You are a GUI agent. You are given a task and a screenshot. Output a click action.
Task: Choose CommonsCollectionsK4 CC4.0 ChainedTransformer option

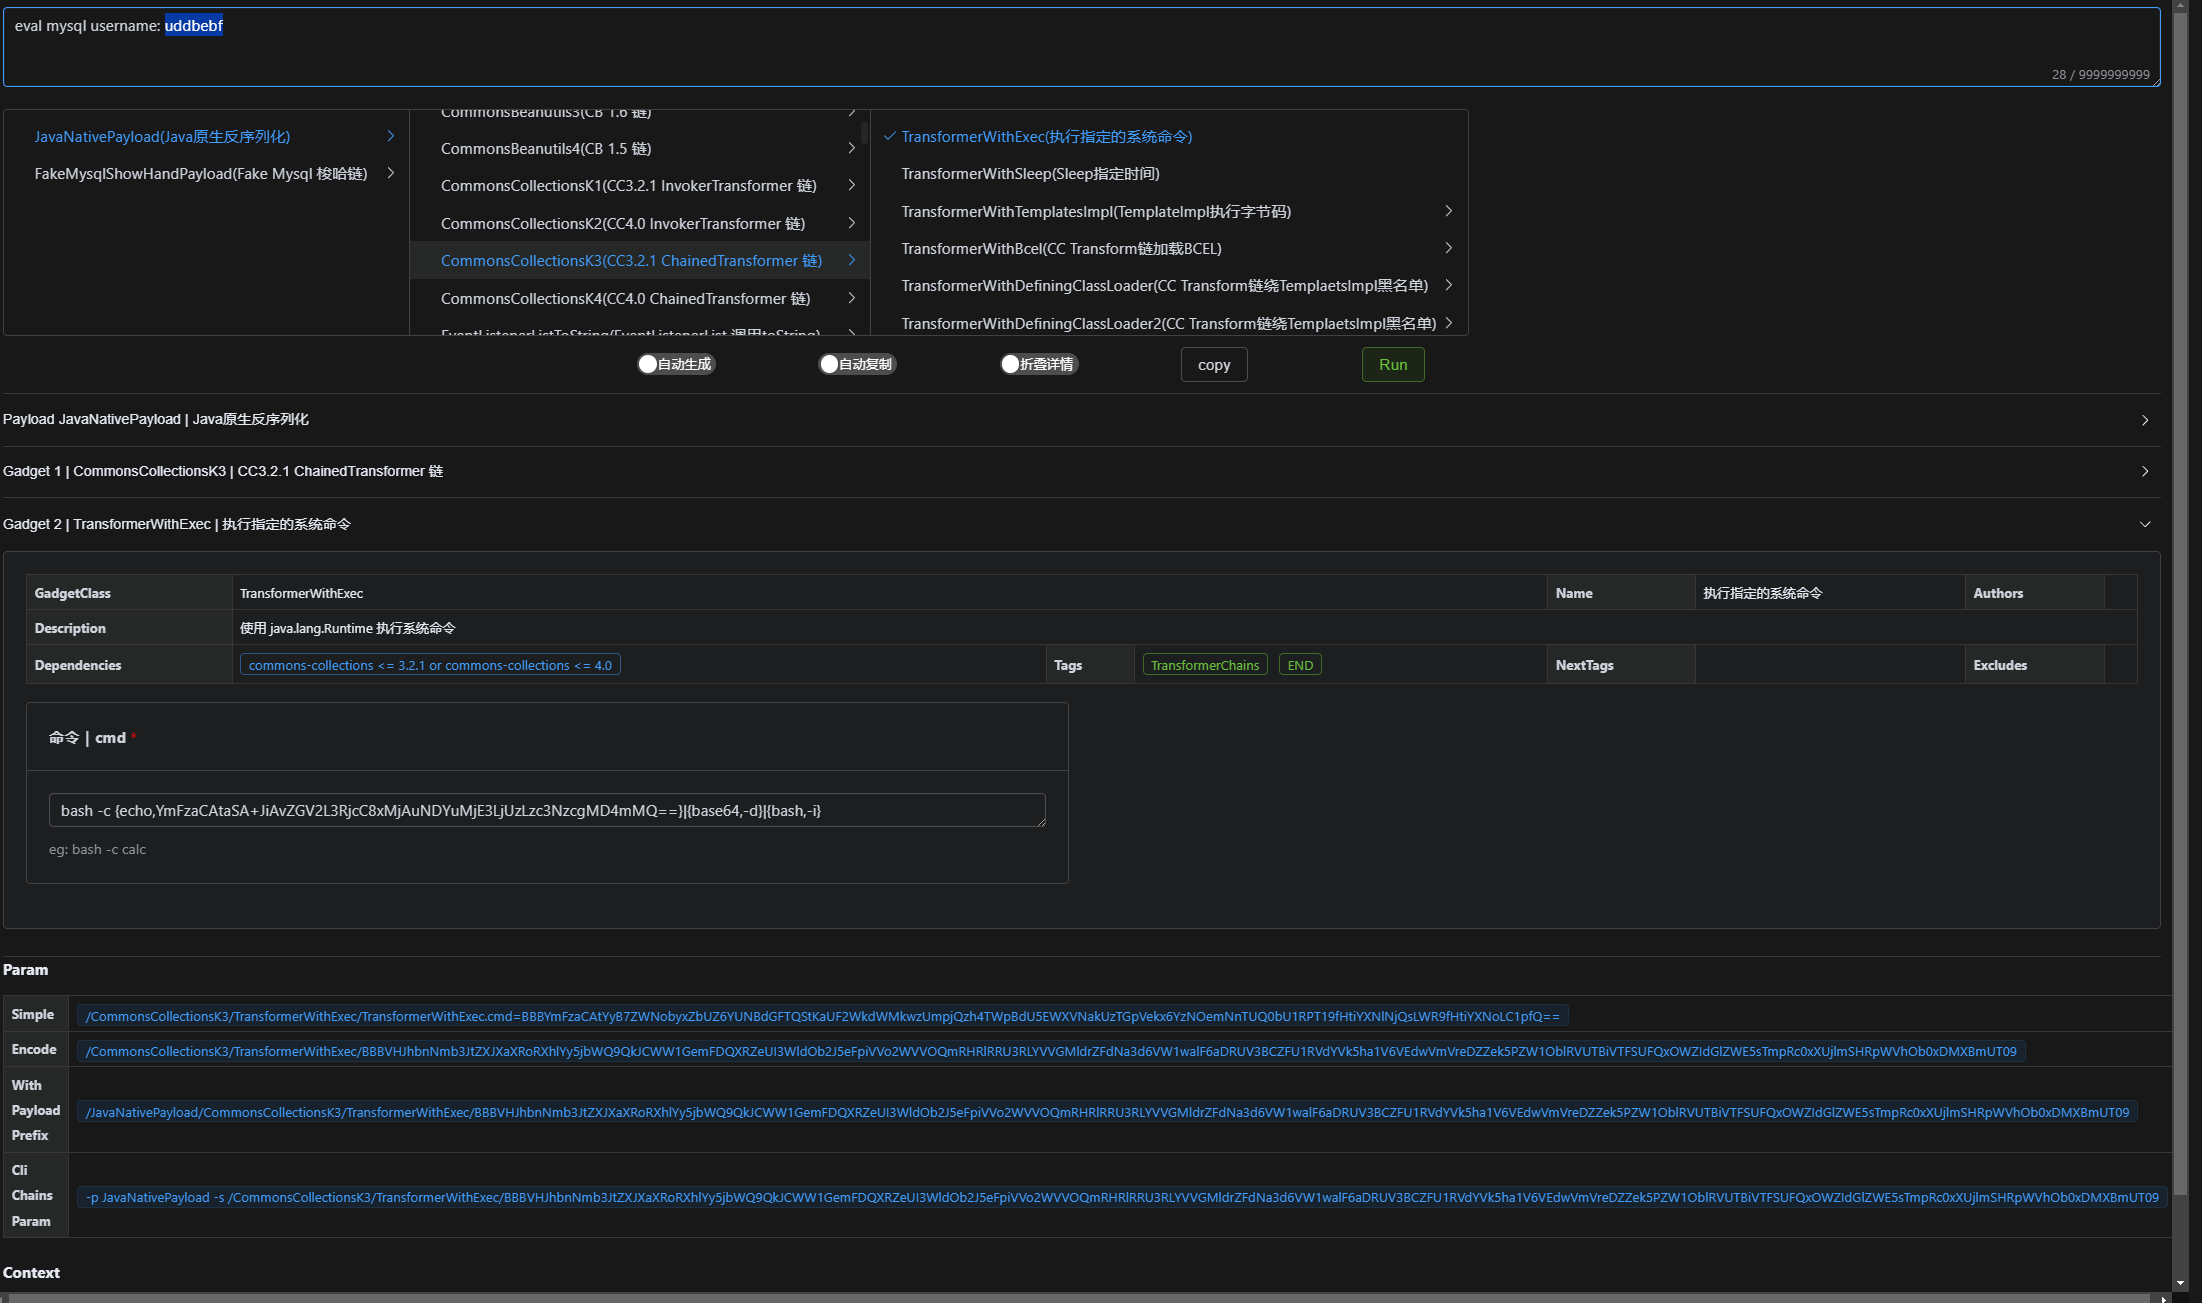[x=639, y=299]
